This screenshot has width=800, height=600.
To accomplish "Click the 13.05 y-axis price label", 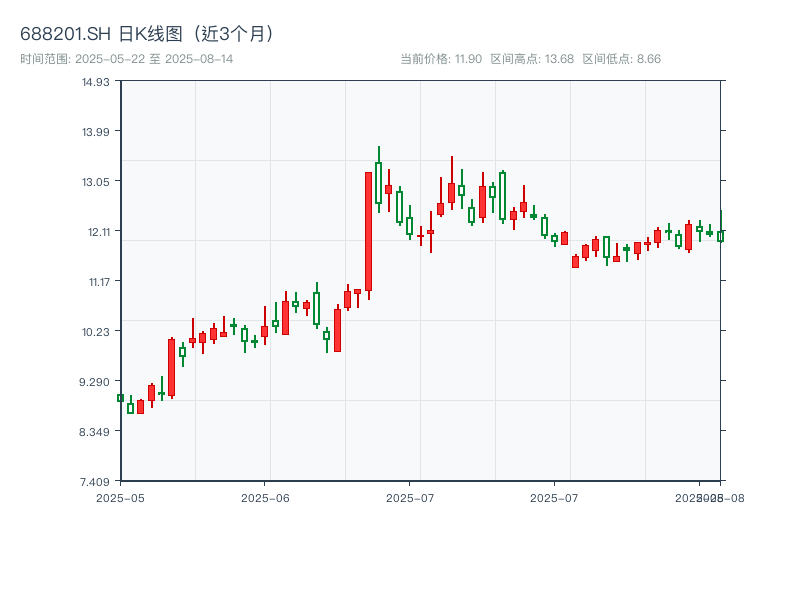I will pos(95,182).
